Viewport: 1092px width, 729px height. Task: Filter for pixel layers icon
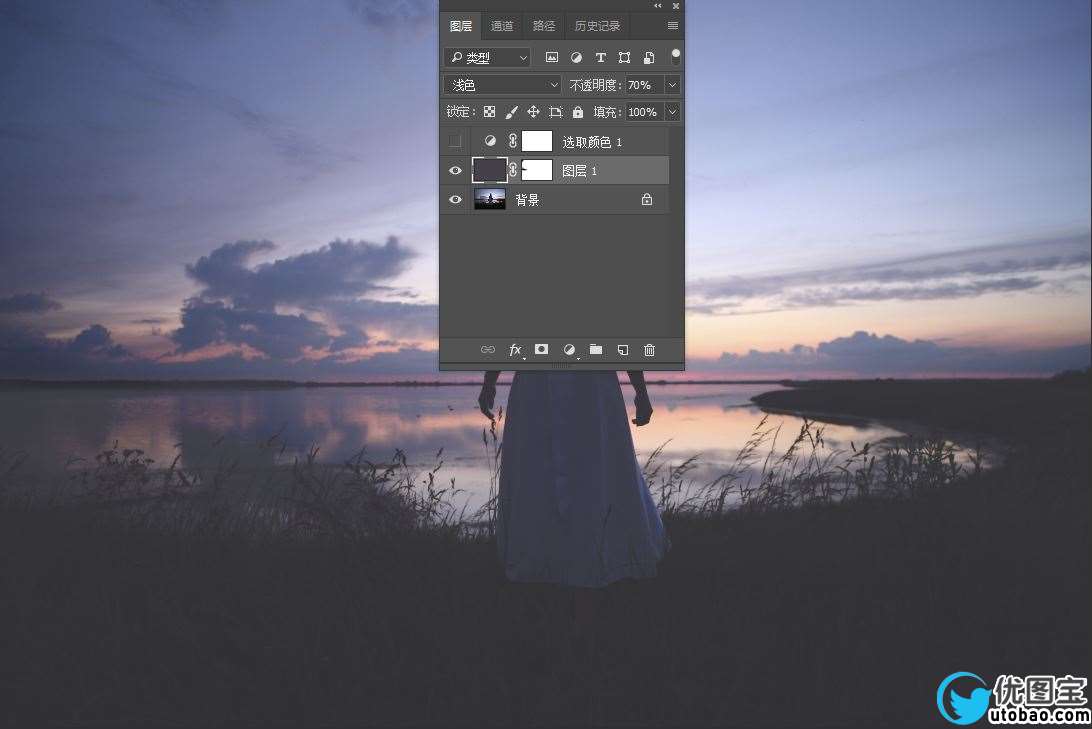pos(552,58)
